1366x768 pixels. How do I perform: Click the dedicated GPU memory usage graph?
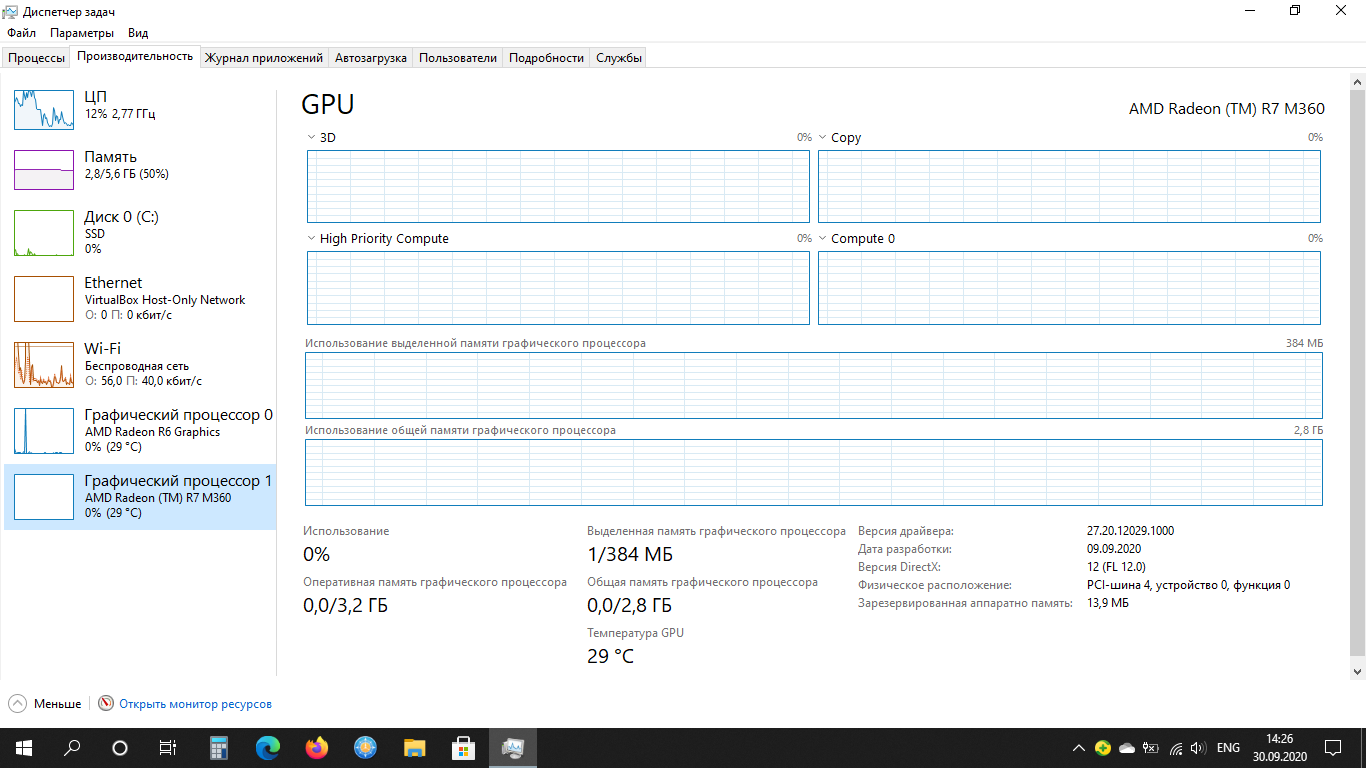(x=813, y=385)
